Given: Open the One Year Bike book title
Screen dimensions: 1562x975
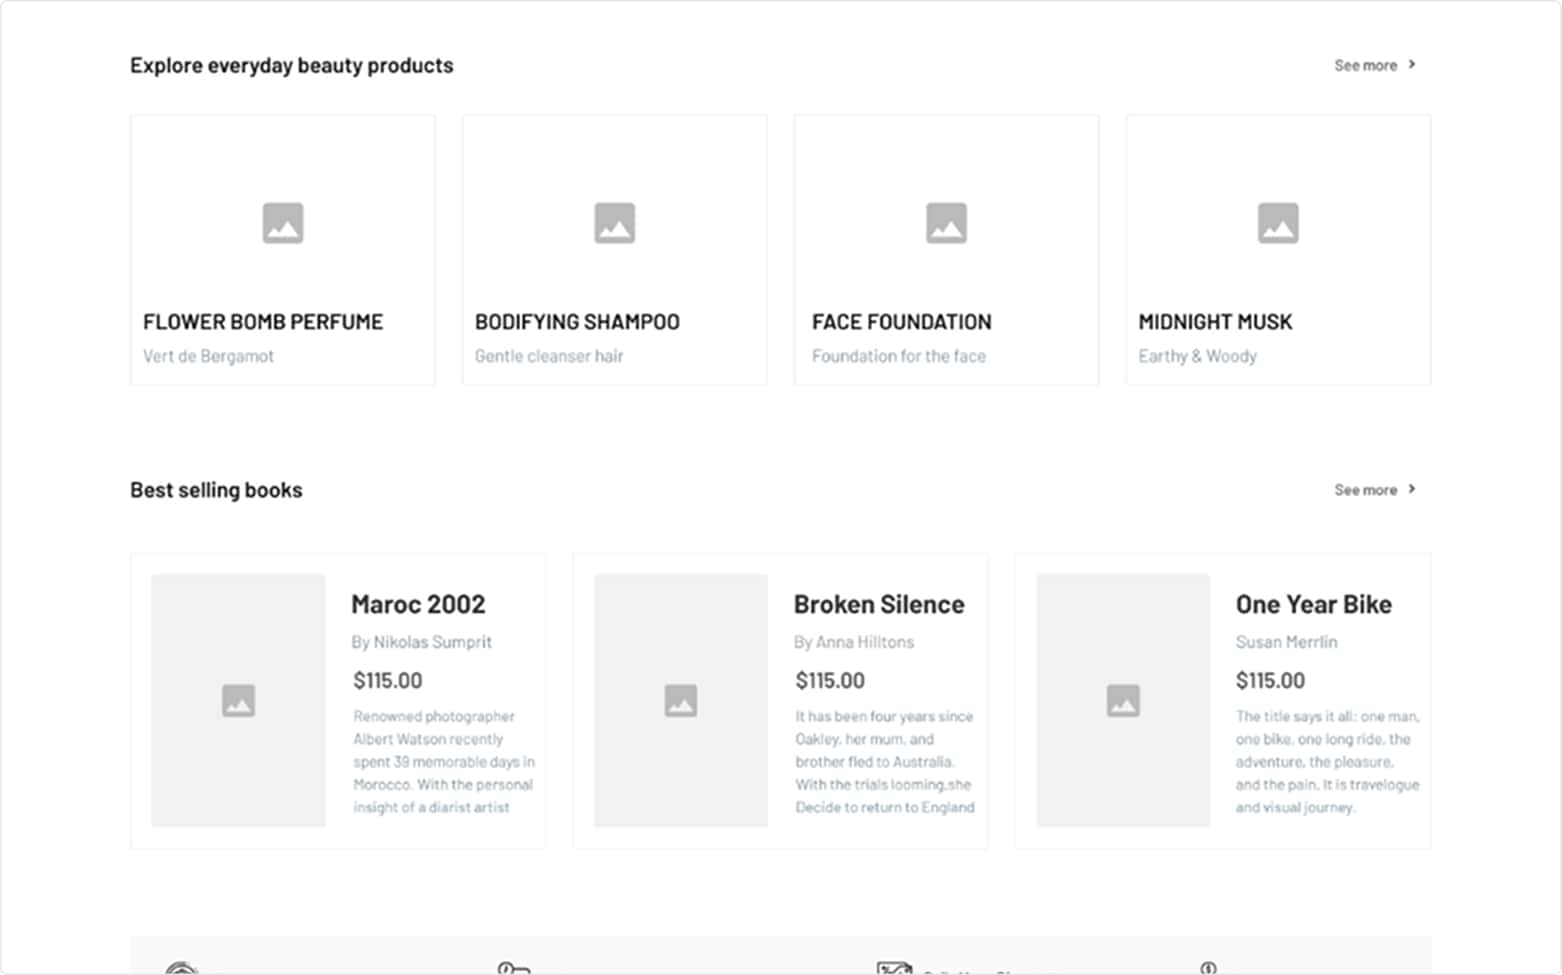Looking at the screenshot, I should (x=1313, y=604).
